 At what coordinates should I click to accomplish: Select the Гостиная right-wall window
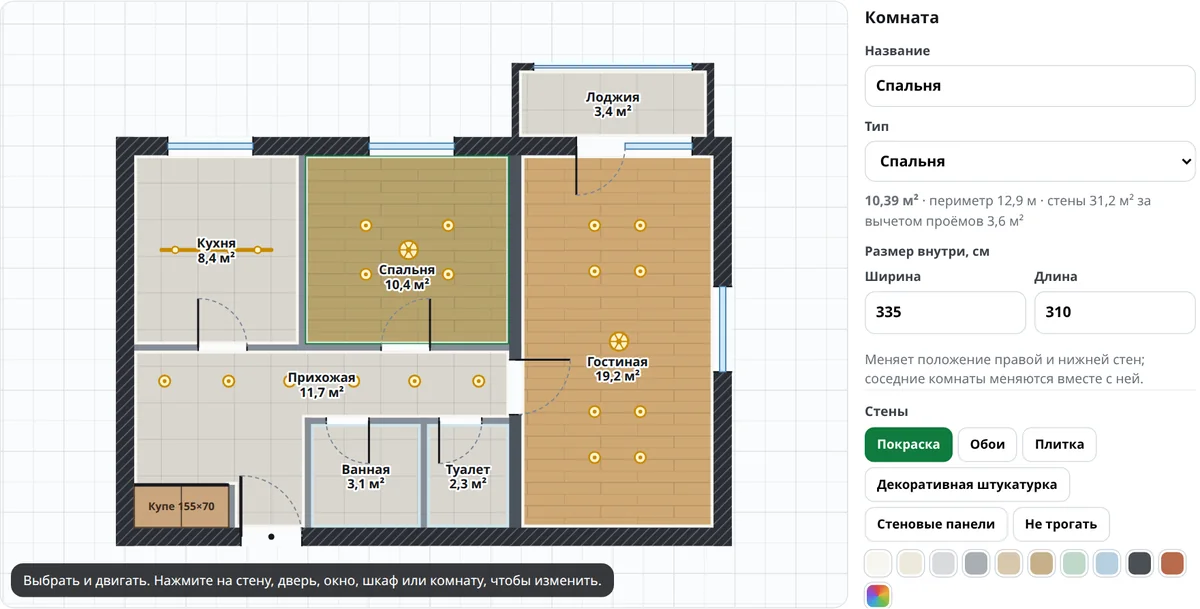(722, 329)
